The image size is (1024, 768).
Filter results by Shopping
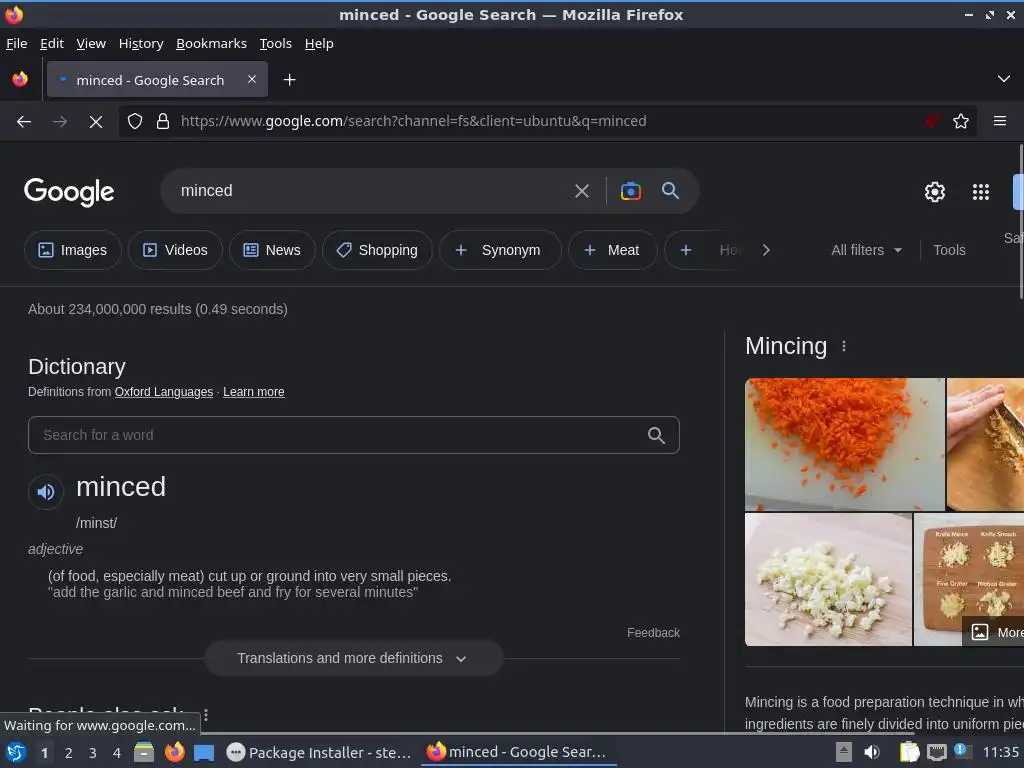[x=377, y=250]
